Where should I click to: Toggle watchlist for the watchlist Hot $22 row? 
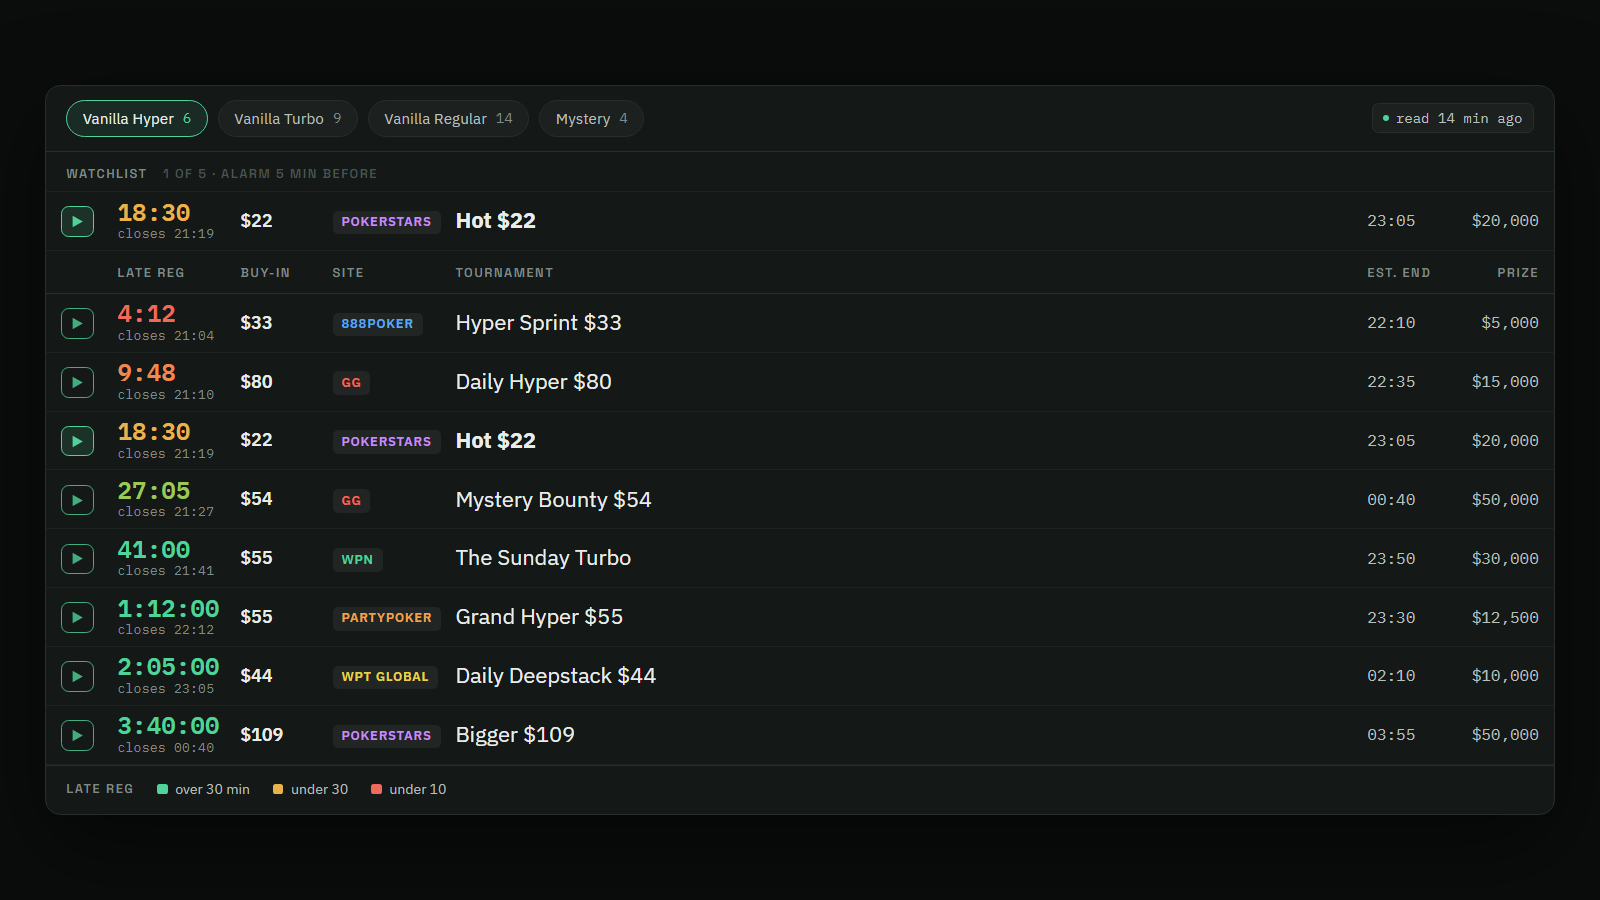(x=77, y=221)
